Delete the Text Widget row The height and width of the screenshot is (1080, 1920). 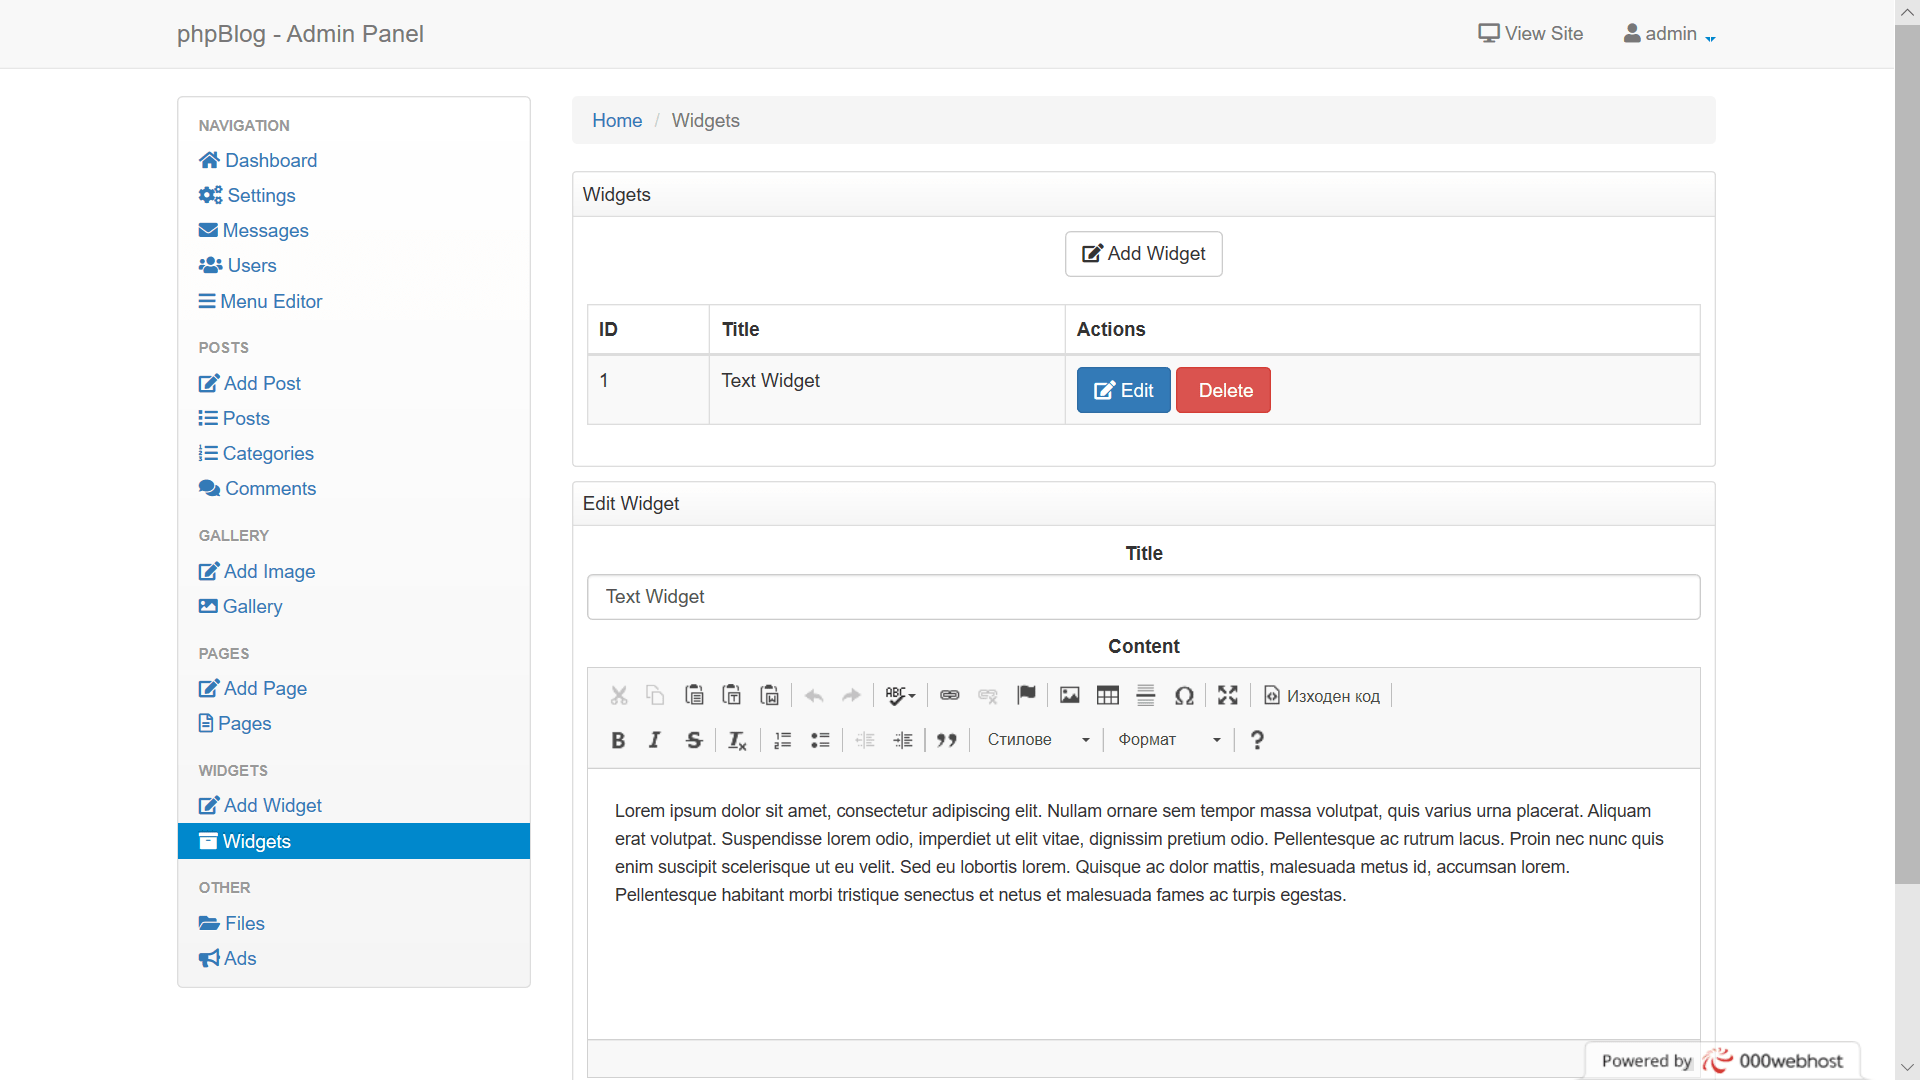pyautogui.click(x=1223, y=389)
